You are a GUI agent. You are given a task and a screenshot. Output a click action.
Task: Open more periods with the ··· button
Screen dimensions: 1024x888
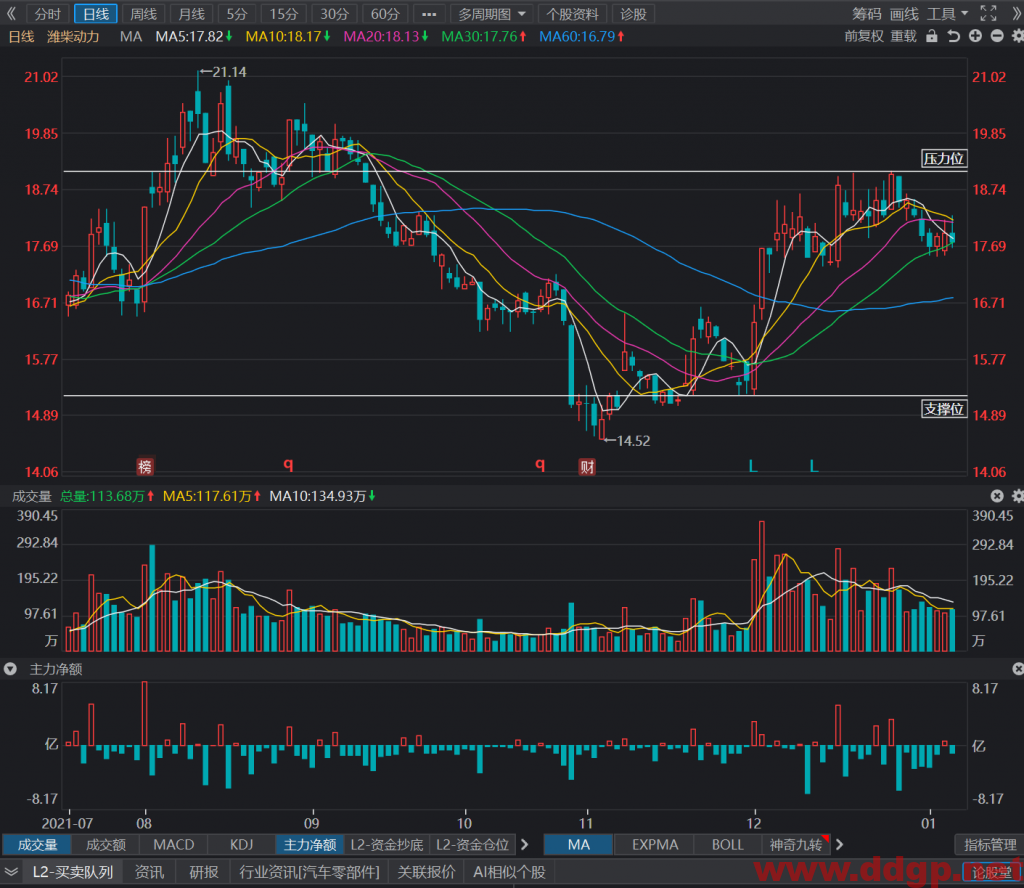pyautogui.click(x=429, y=14)
